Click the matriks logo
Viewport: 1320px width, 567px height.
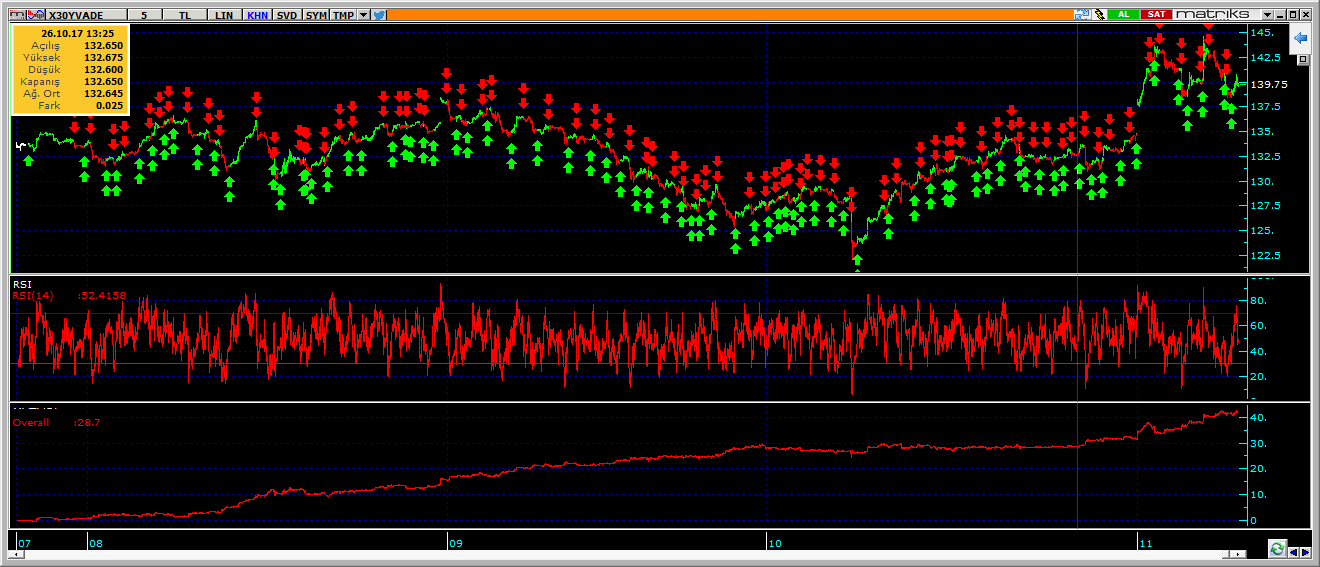(1212, 15)
